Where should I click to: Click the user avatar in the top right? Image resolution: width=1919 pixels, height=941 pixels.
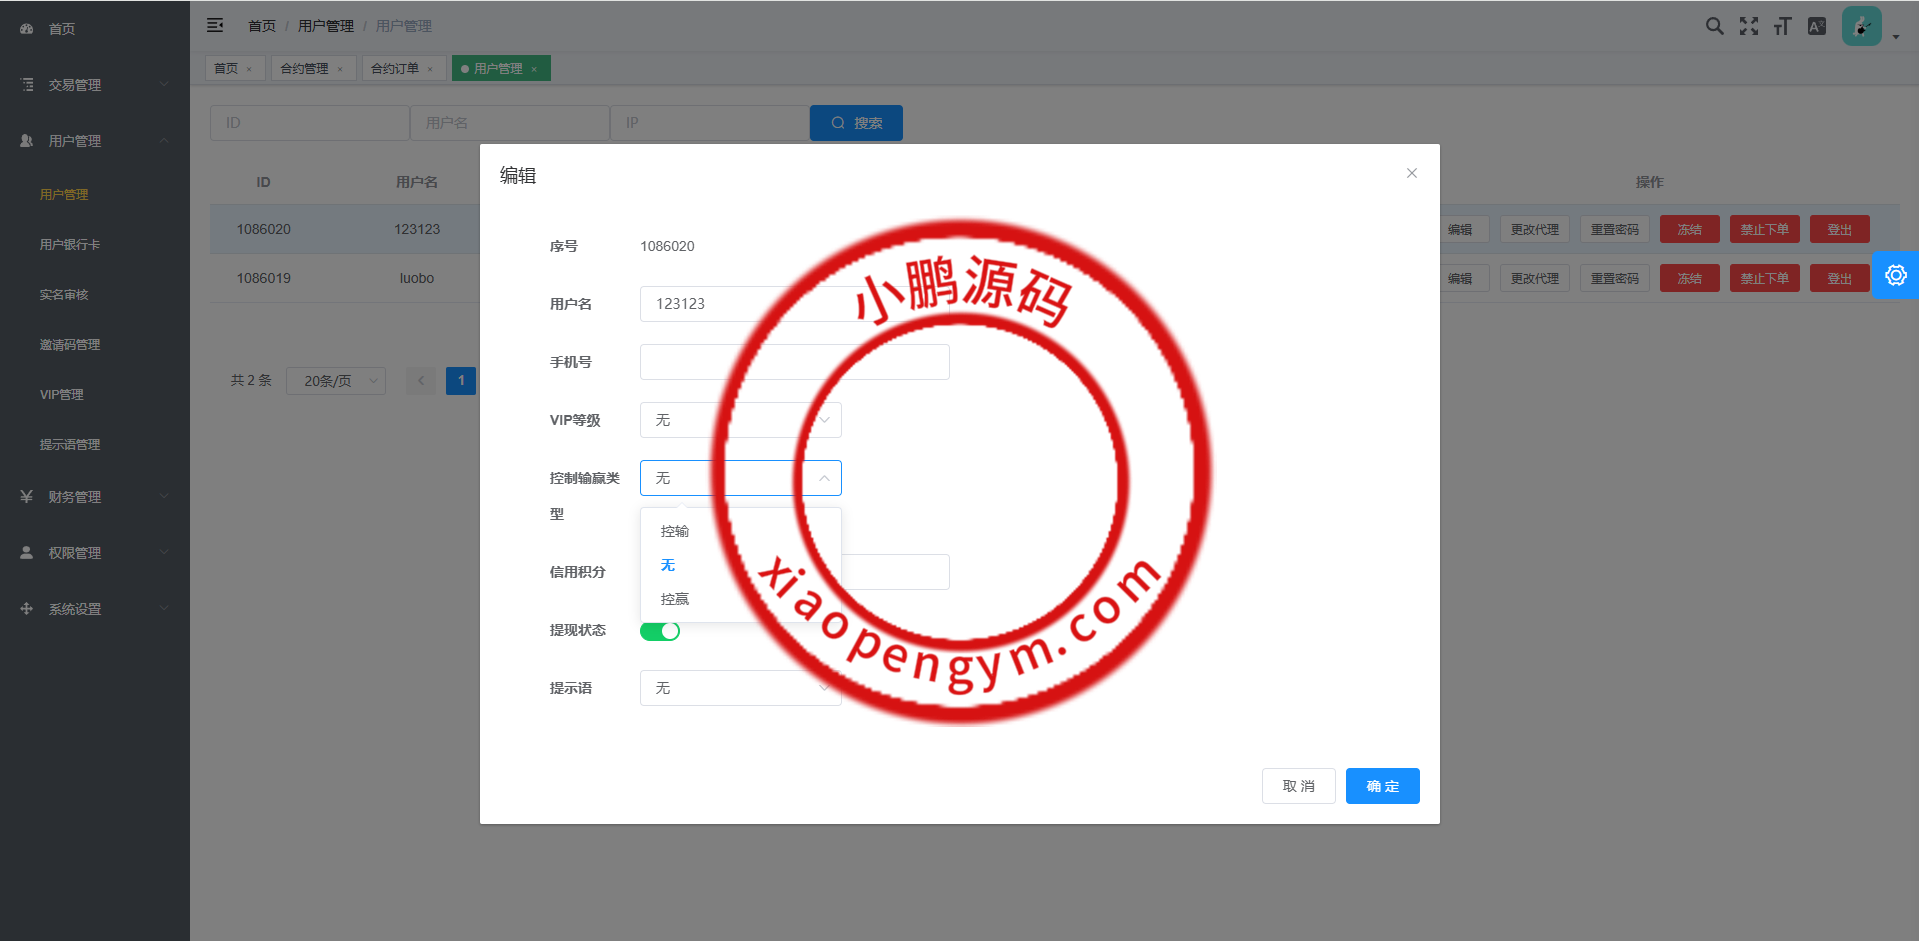pos(1860,25)
